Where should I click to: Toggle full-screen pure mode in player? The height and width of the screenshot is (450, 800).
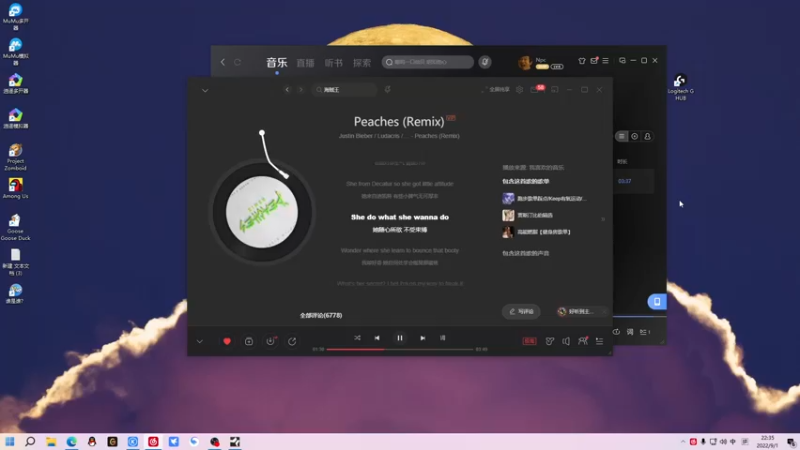tap(495, 90)
